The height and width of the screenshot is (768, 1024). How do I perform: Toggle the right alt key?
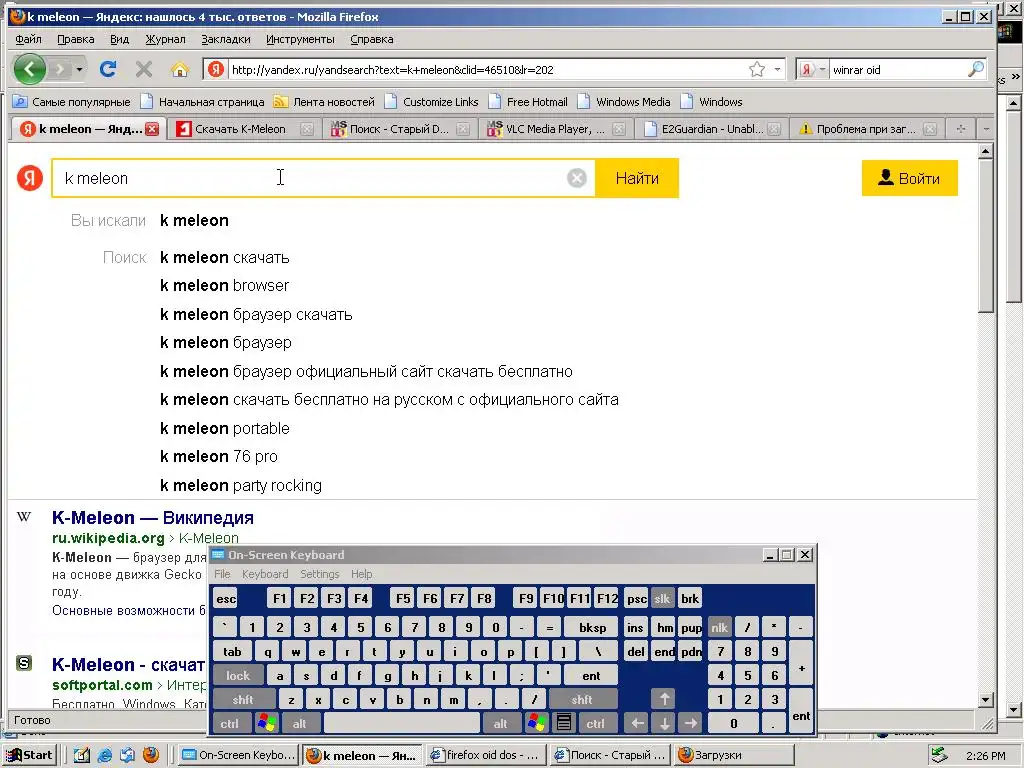pyautogui.click(x=500, y=724)
